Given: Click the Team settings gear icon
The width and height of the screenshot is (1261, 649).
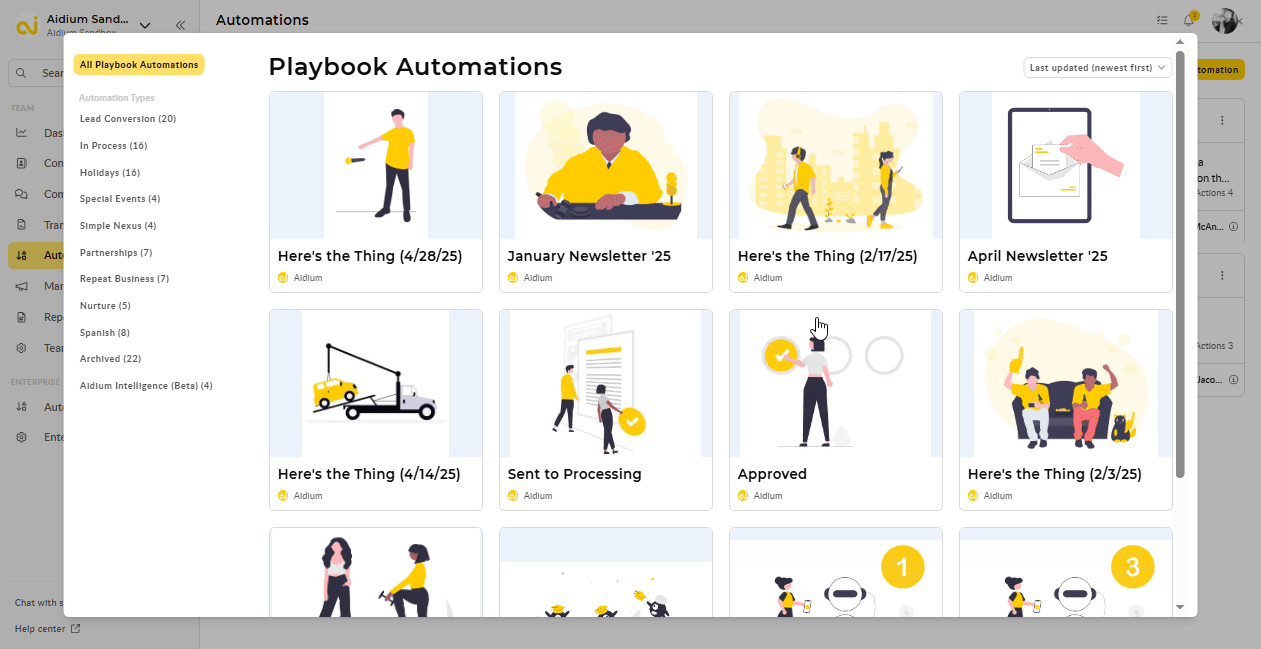Looking at the screenshot, I should [x=21, y=348].
